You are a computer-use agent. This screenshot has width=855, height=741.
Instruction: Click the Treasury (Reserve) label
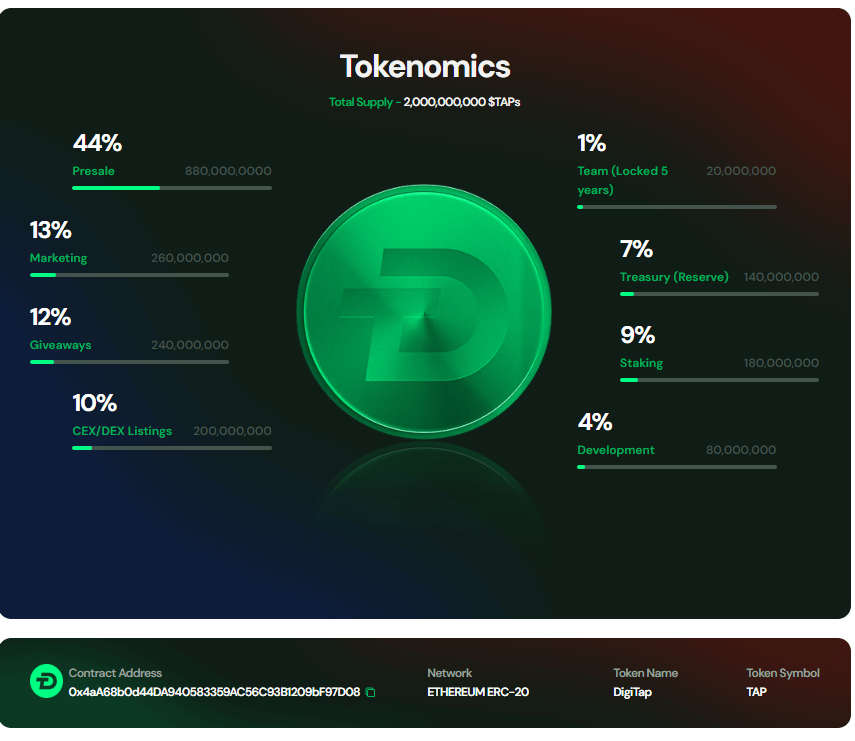[674, 277]
